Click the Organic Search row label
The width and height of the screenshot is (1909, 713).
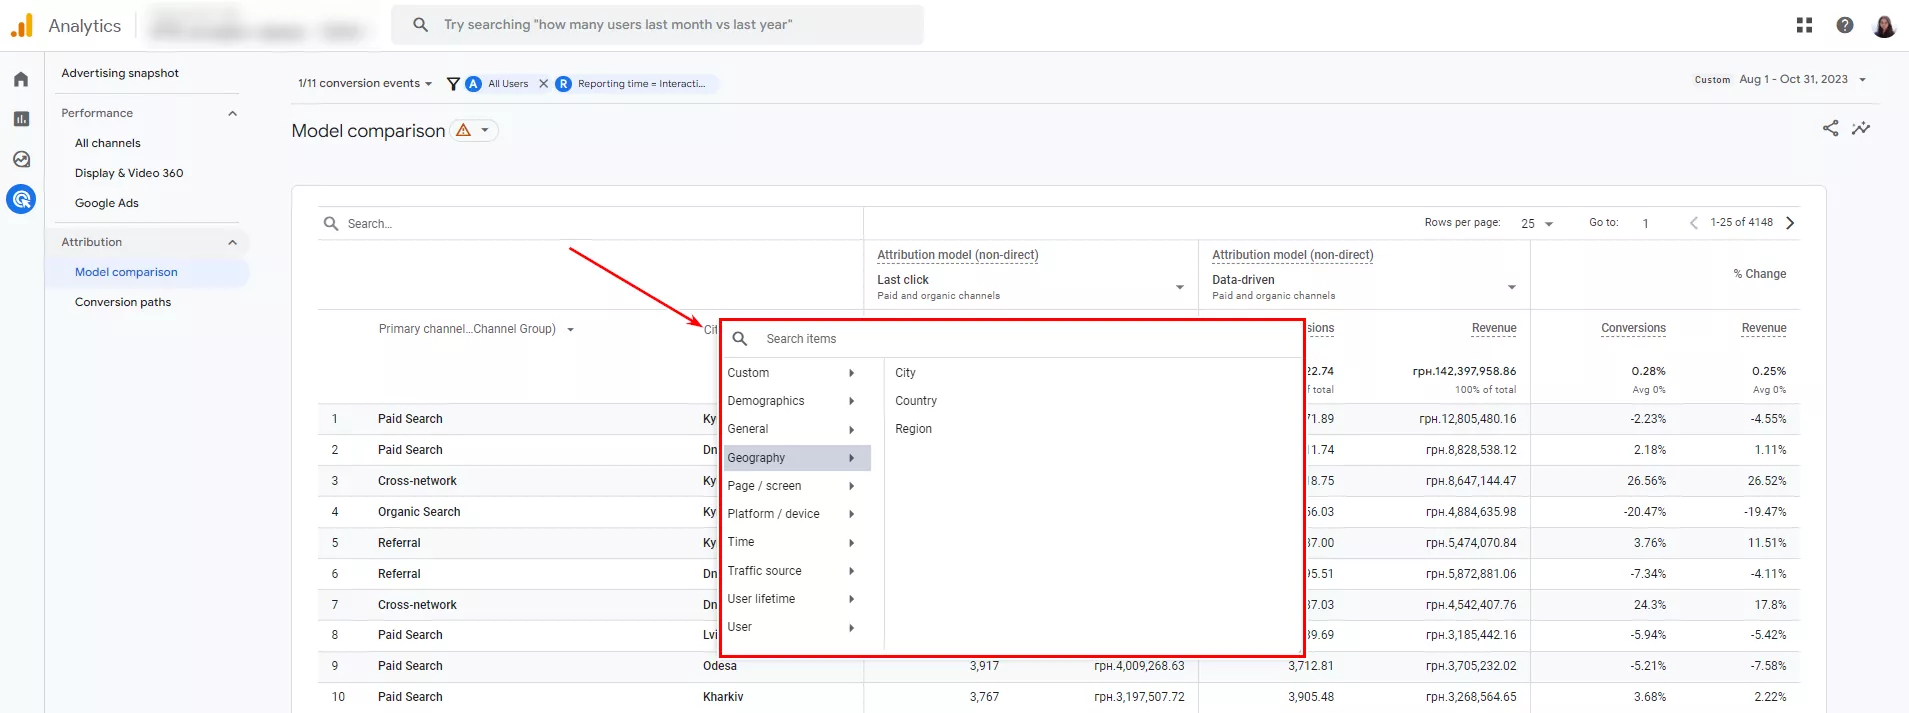419,512
